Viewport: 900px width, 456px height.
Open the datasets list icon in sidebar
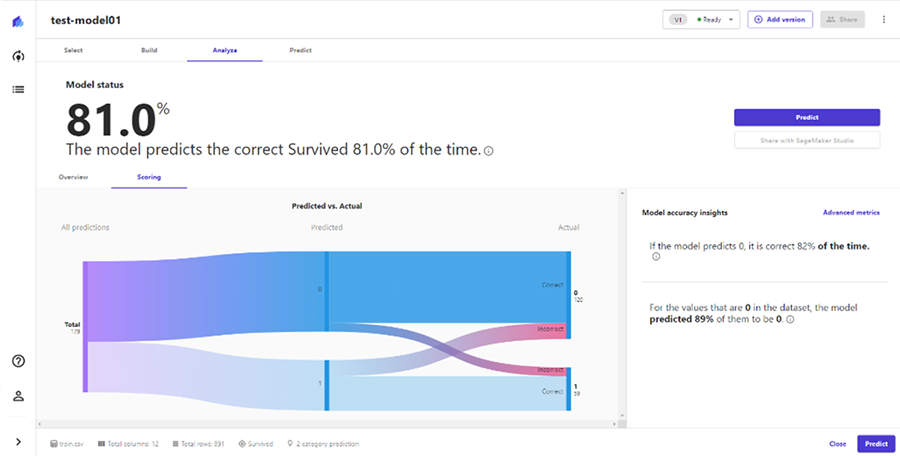(18, 90)
